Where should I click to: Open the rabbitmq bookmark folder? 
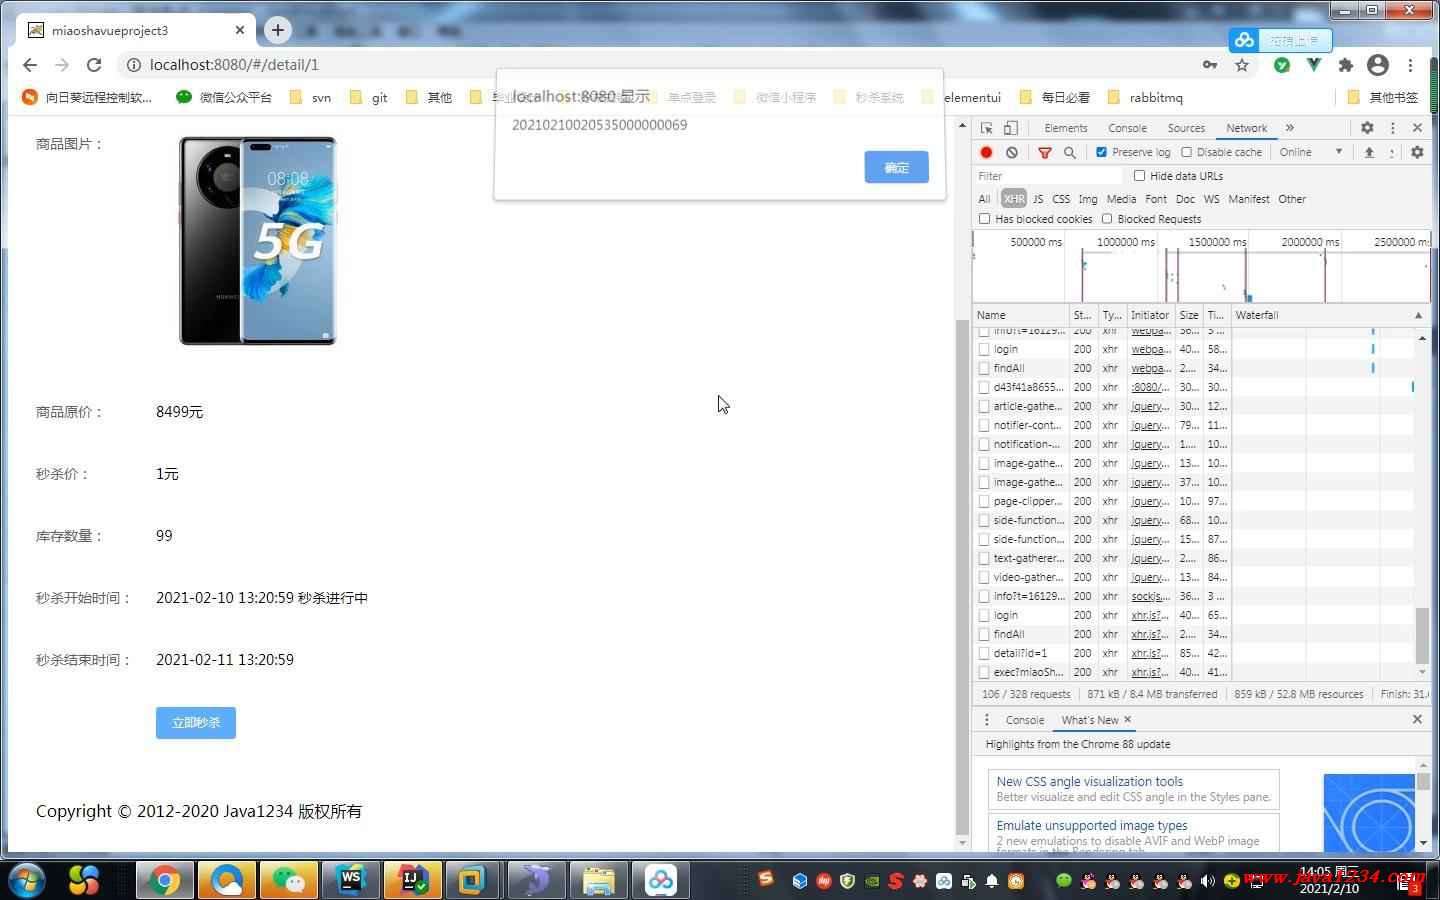pos(1145,97)
